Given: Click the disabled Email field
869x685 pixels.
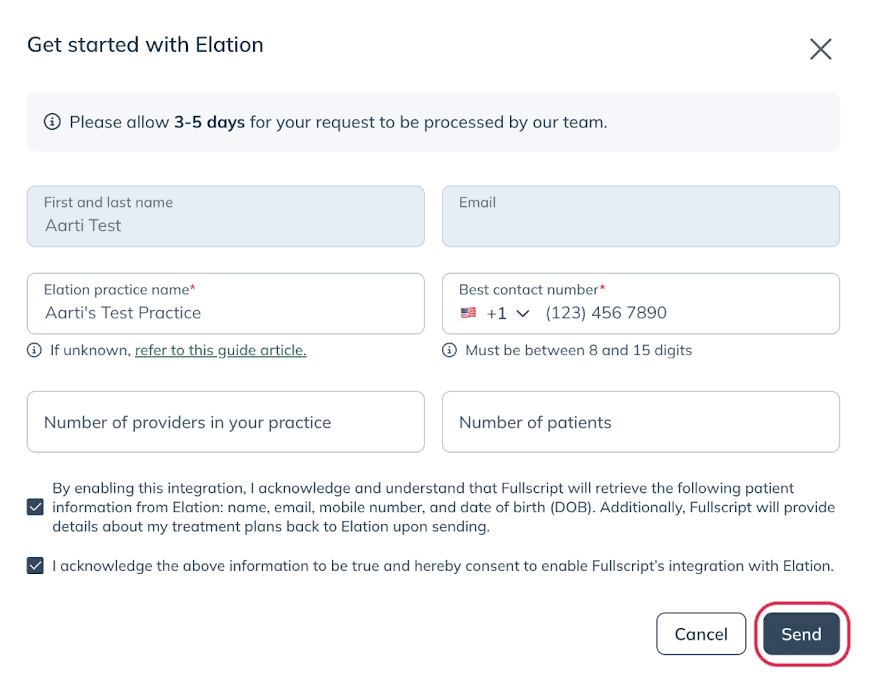Looking at the screenshot, I should pyautogui.click(x=641, y=216).
